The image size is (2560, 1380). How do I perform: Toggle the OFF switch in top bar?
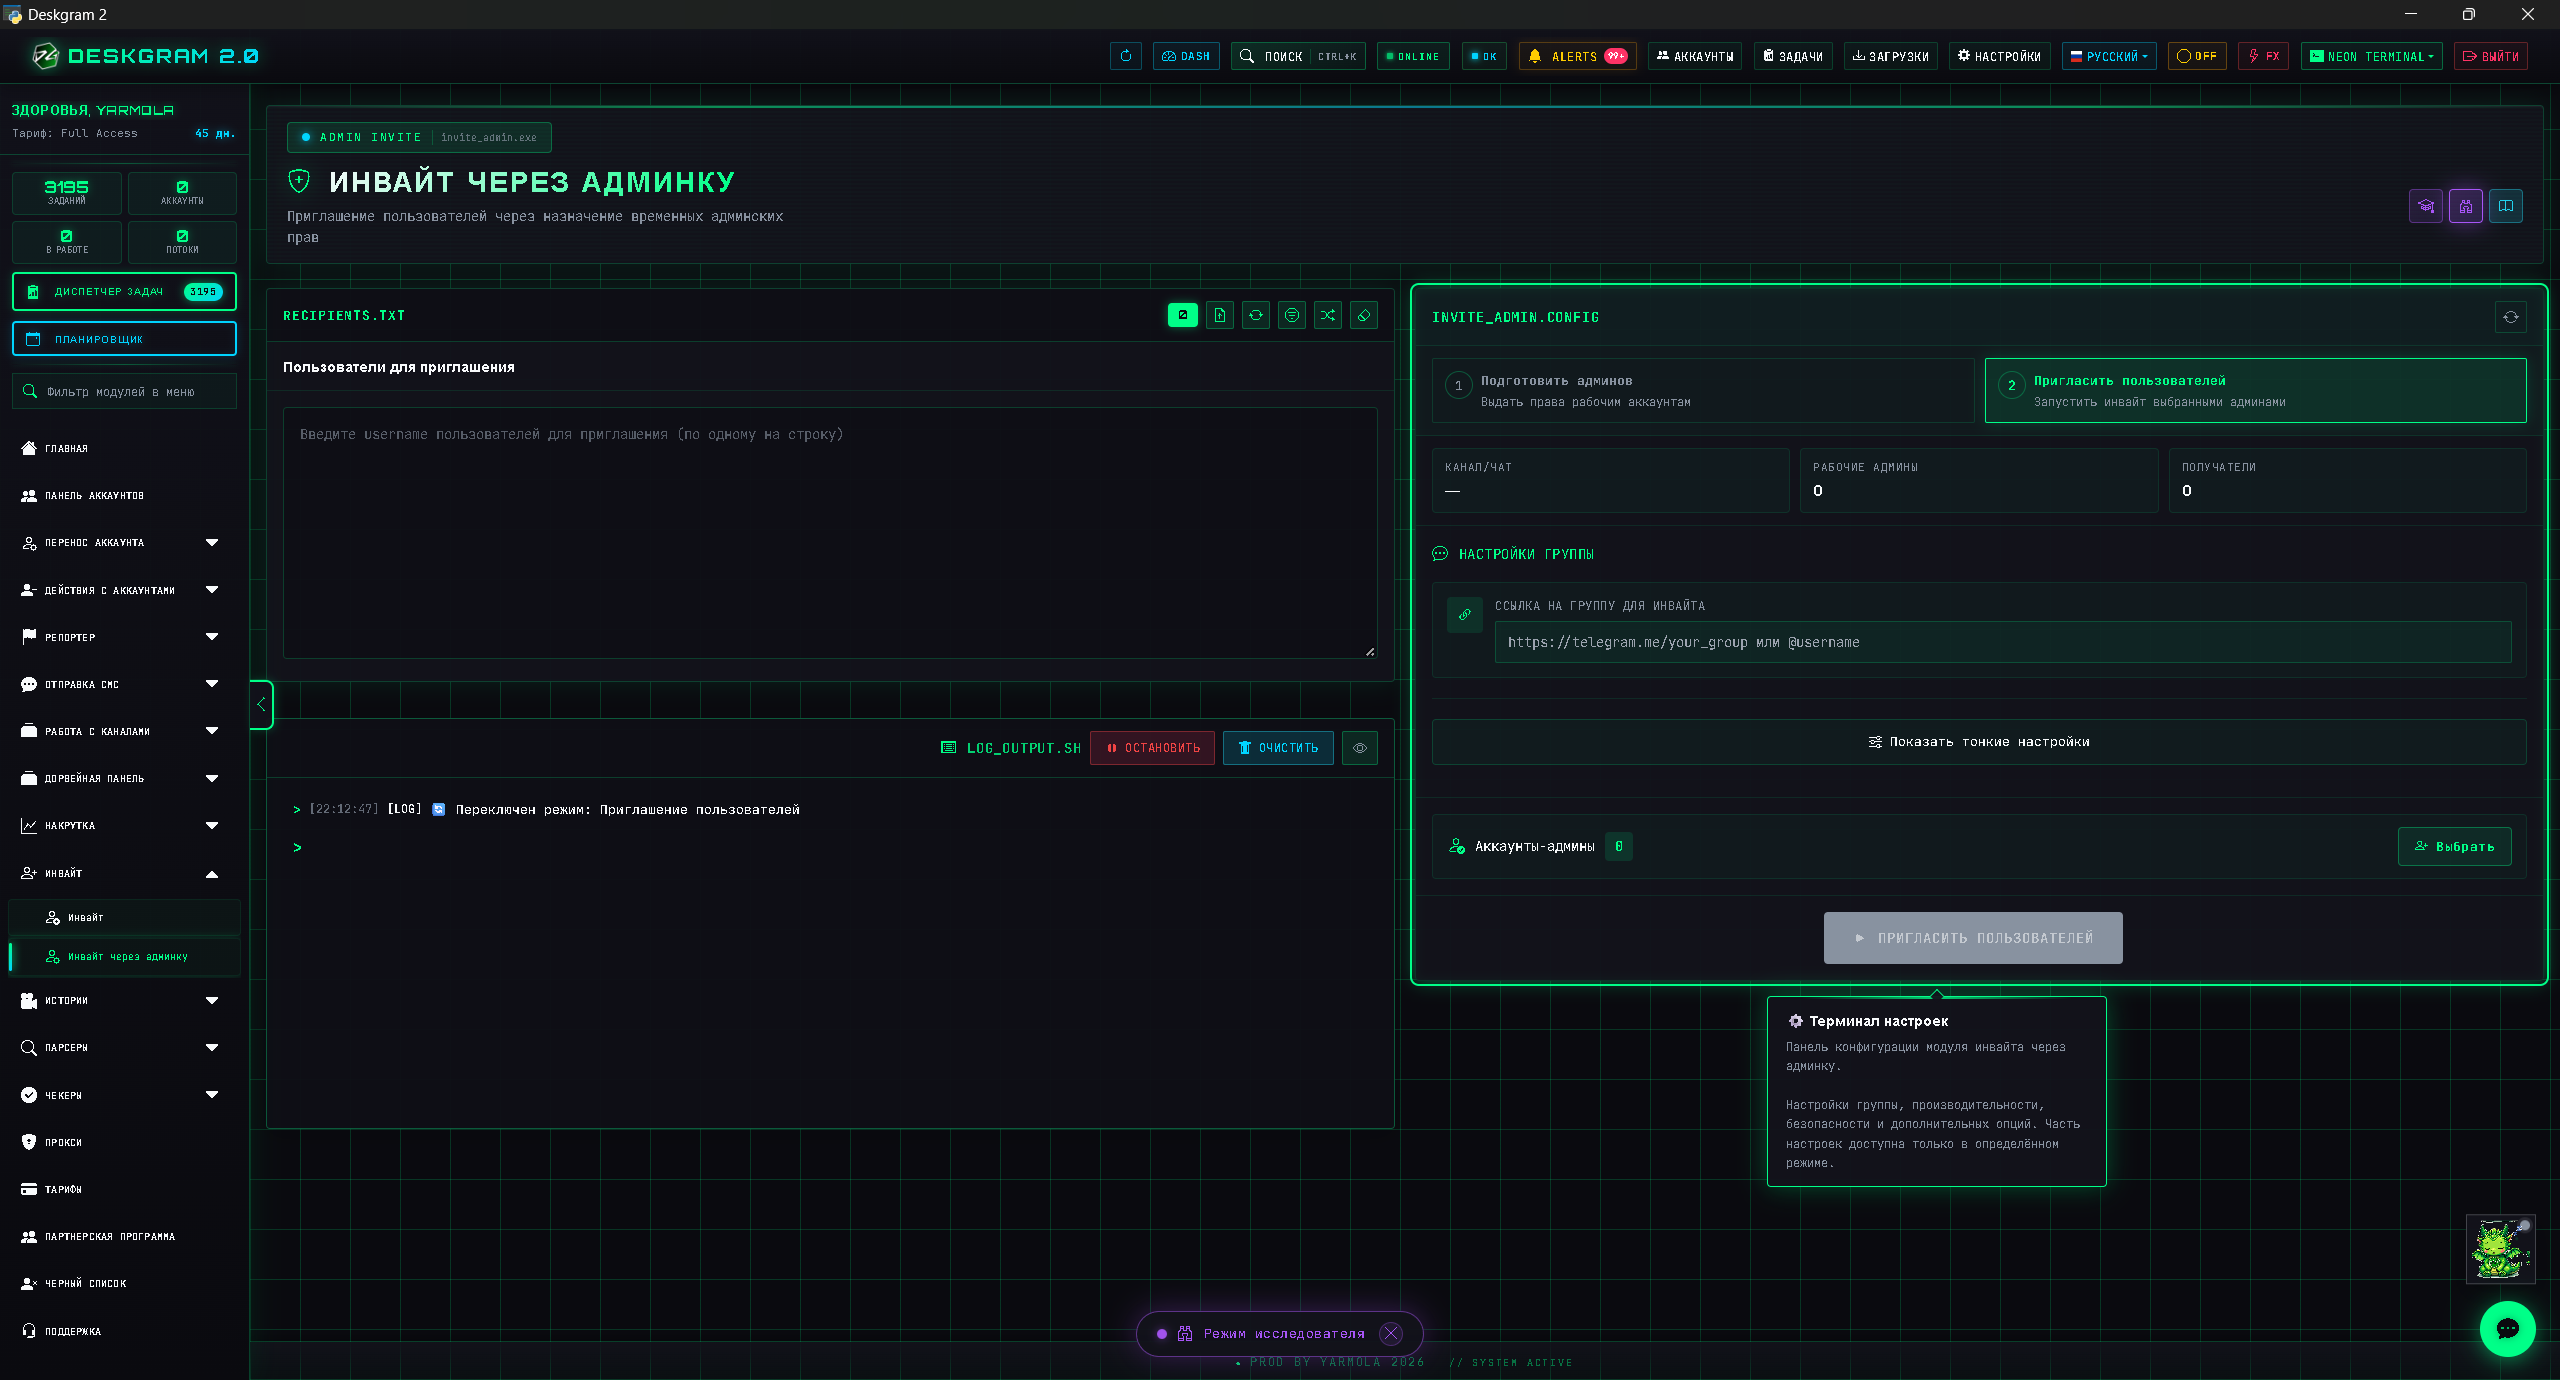pyautogui.click(x=2196, y=56)
